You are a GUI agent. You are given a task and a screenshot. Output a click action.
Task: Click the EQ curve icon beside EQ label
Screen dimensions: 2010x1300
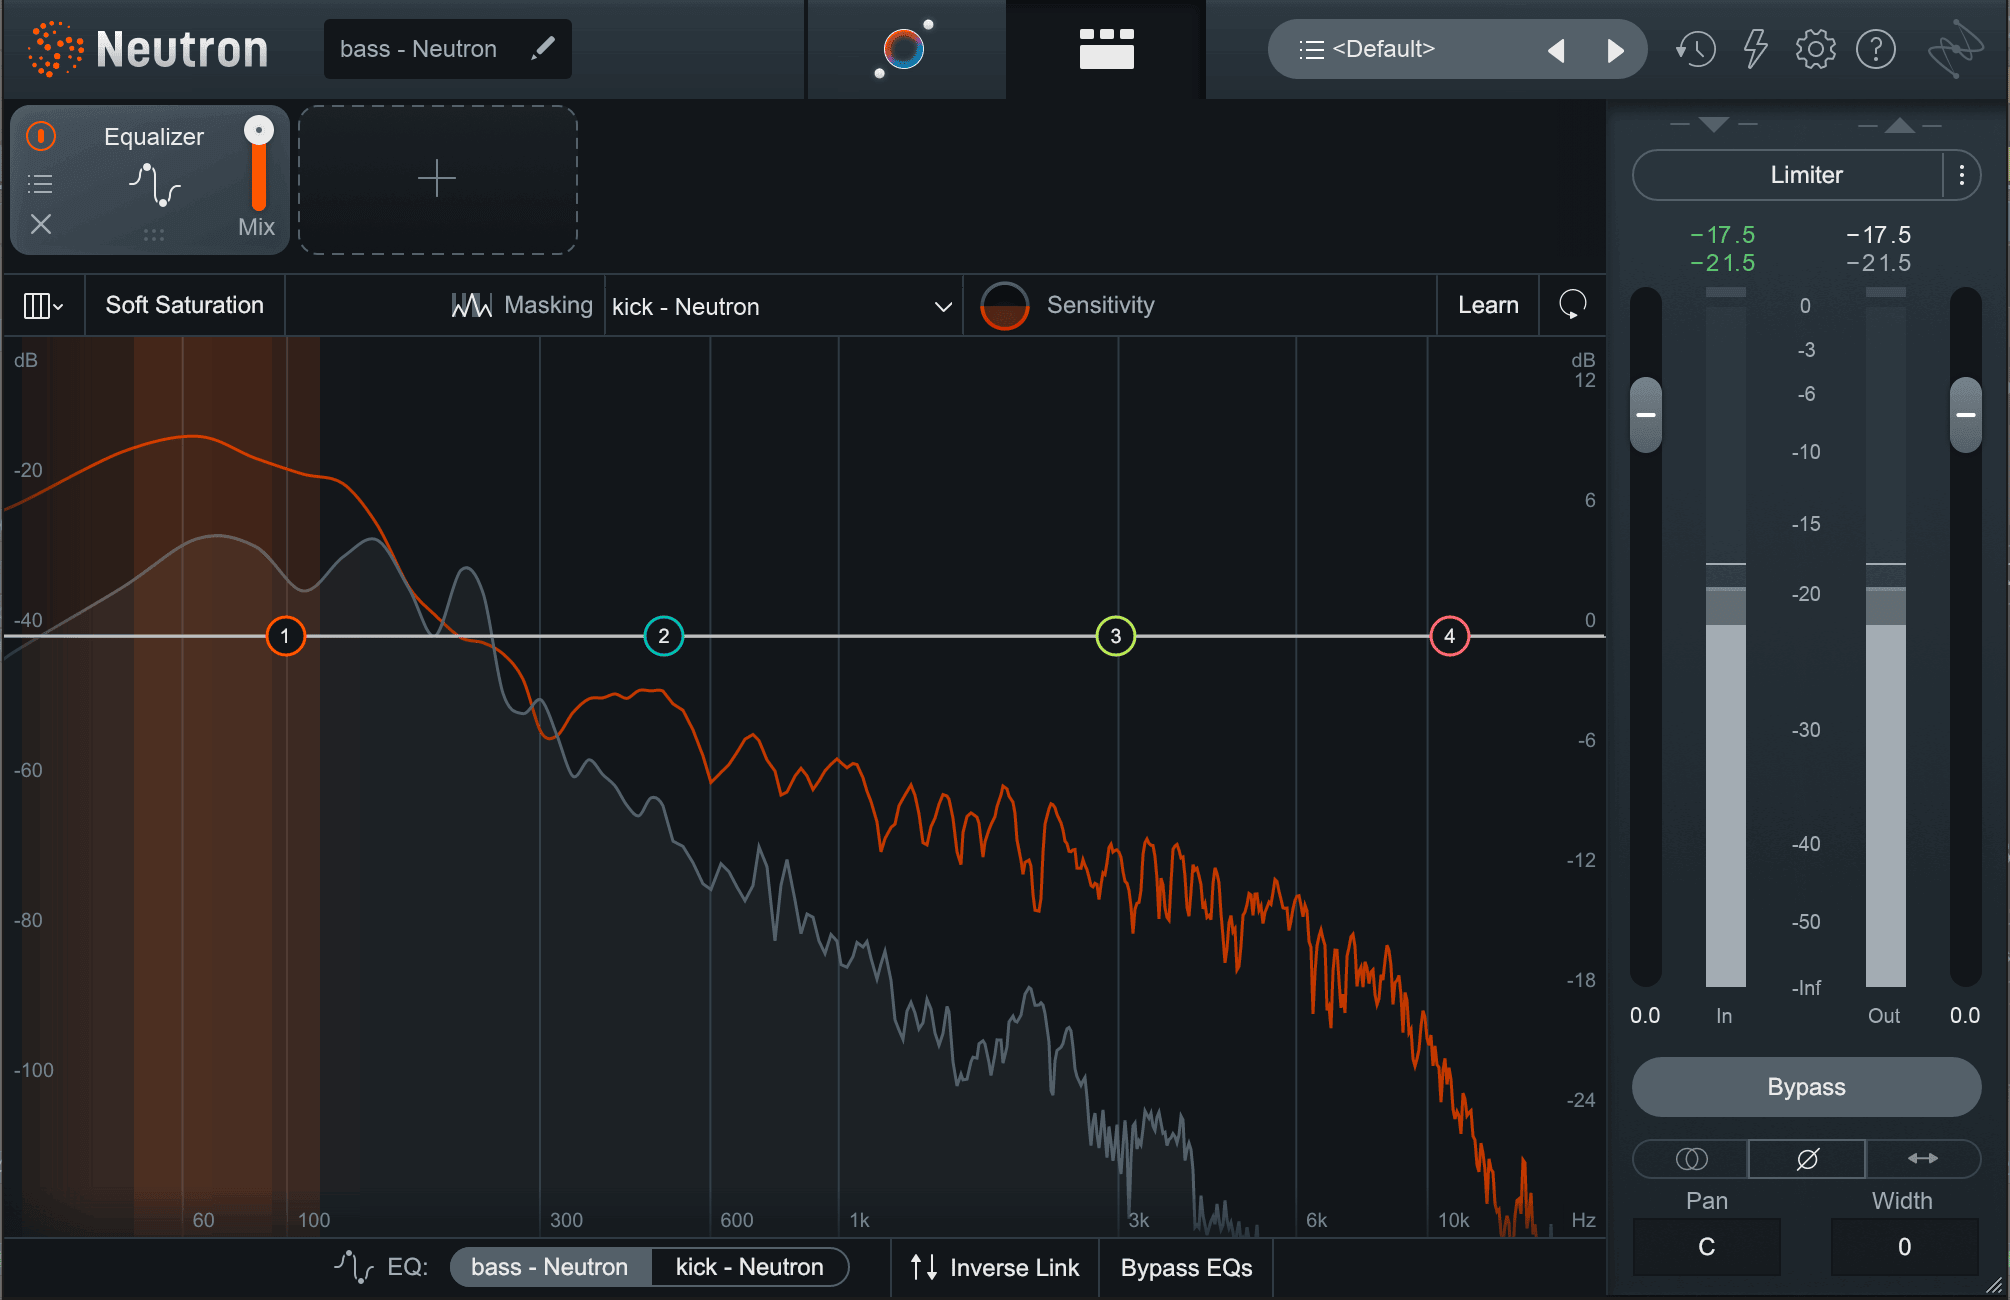[x=354, y=1267]
